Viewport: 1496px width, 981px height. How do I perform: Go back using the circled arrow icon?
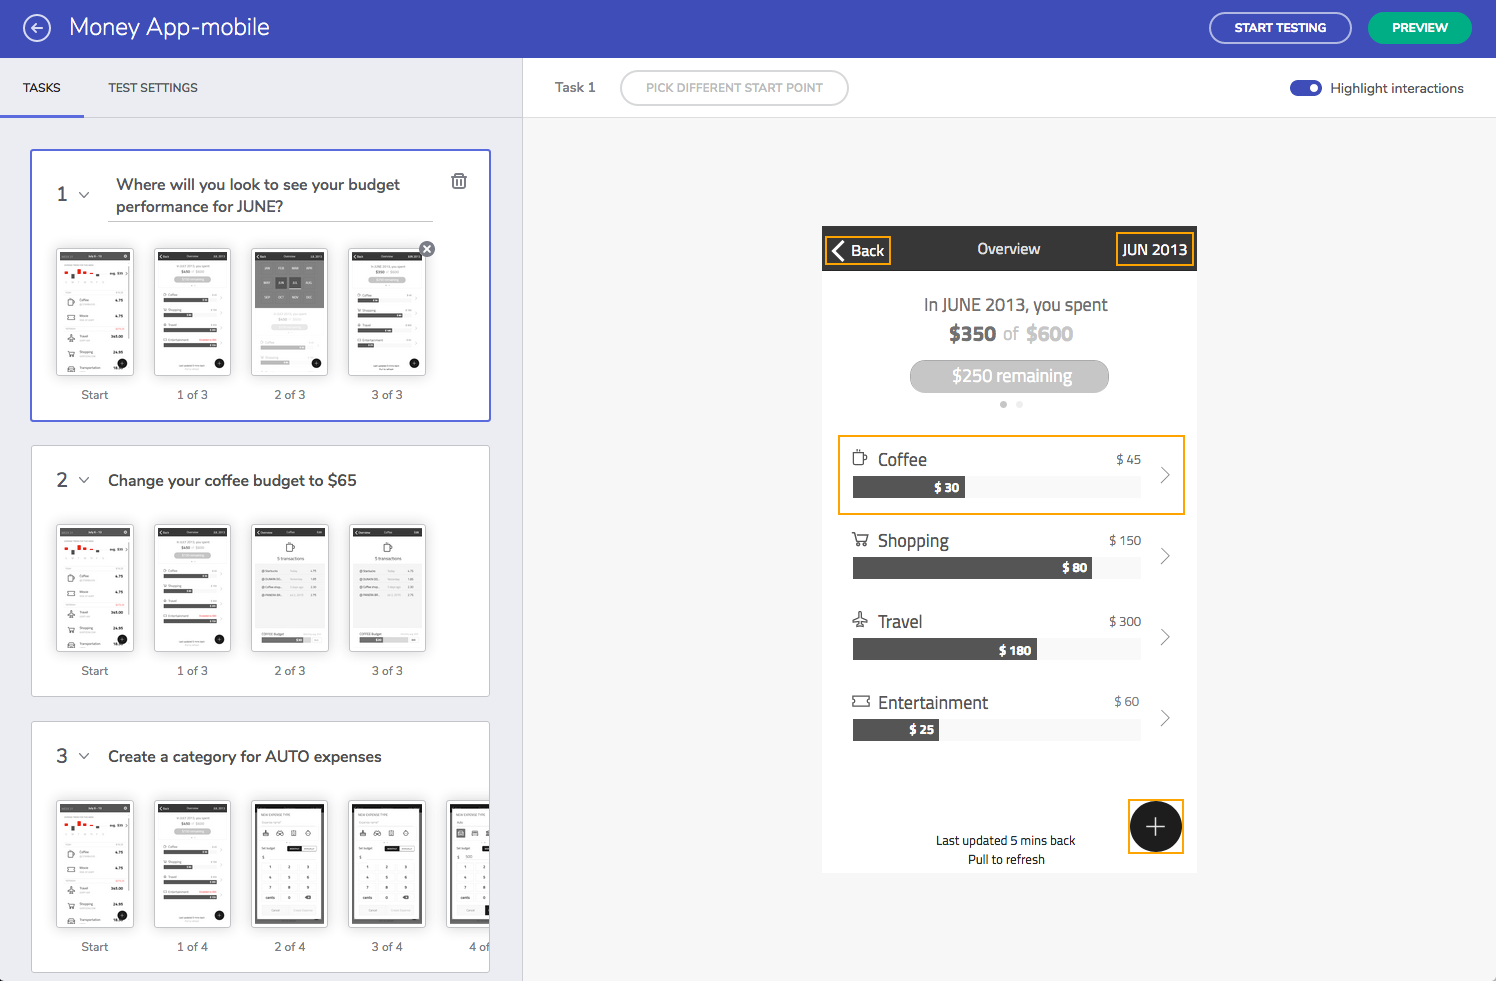(x=37, y=28)
